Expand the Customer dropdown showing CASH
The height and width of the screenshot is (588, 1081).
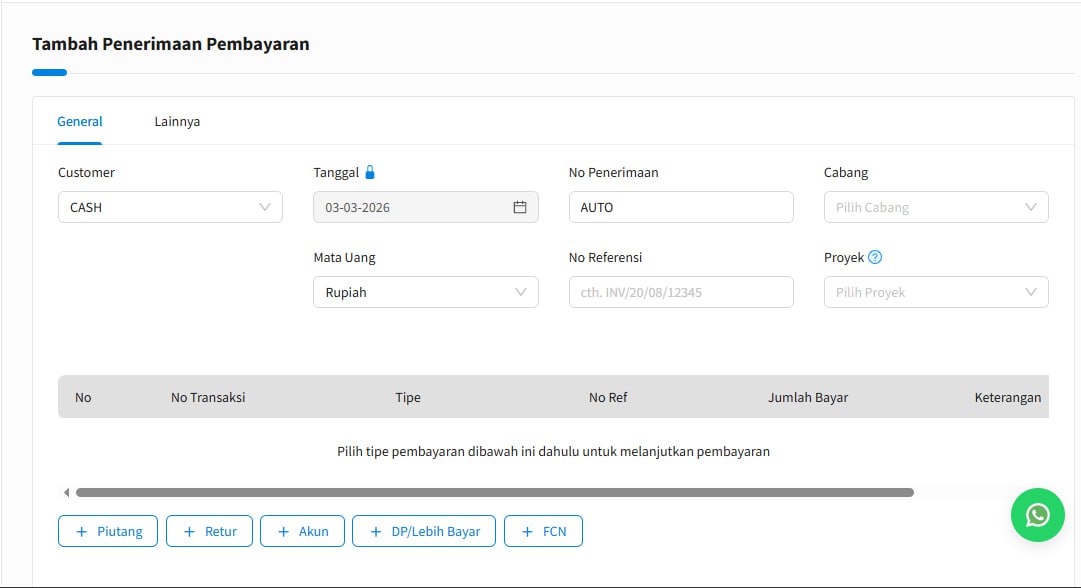point(170,207)
